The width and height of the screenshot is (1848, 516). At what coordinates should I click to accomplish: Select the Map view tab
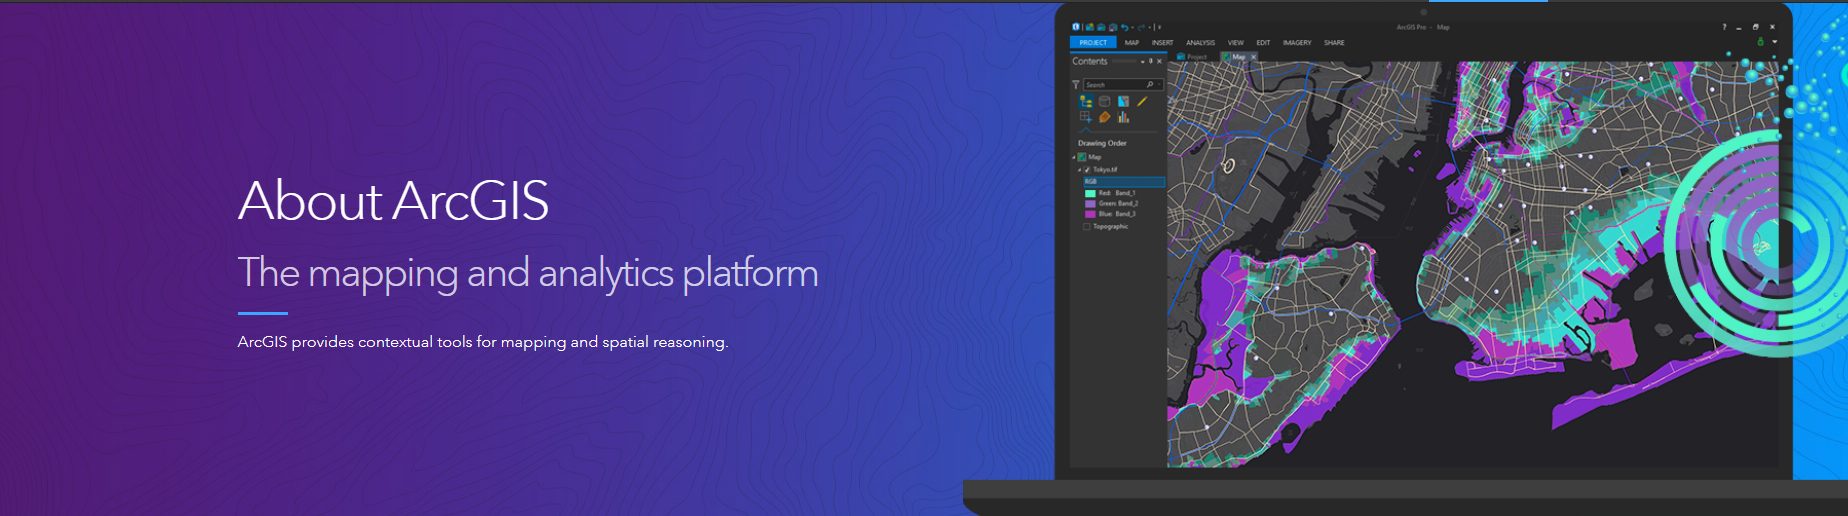click(1238, 57)
